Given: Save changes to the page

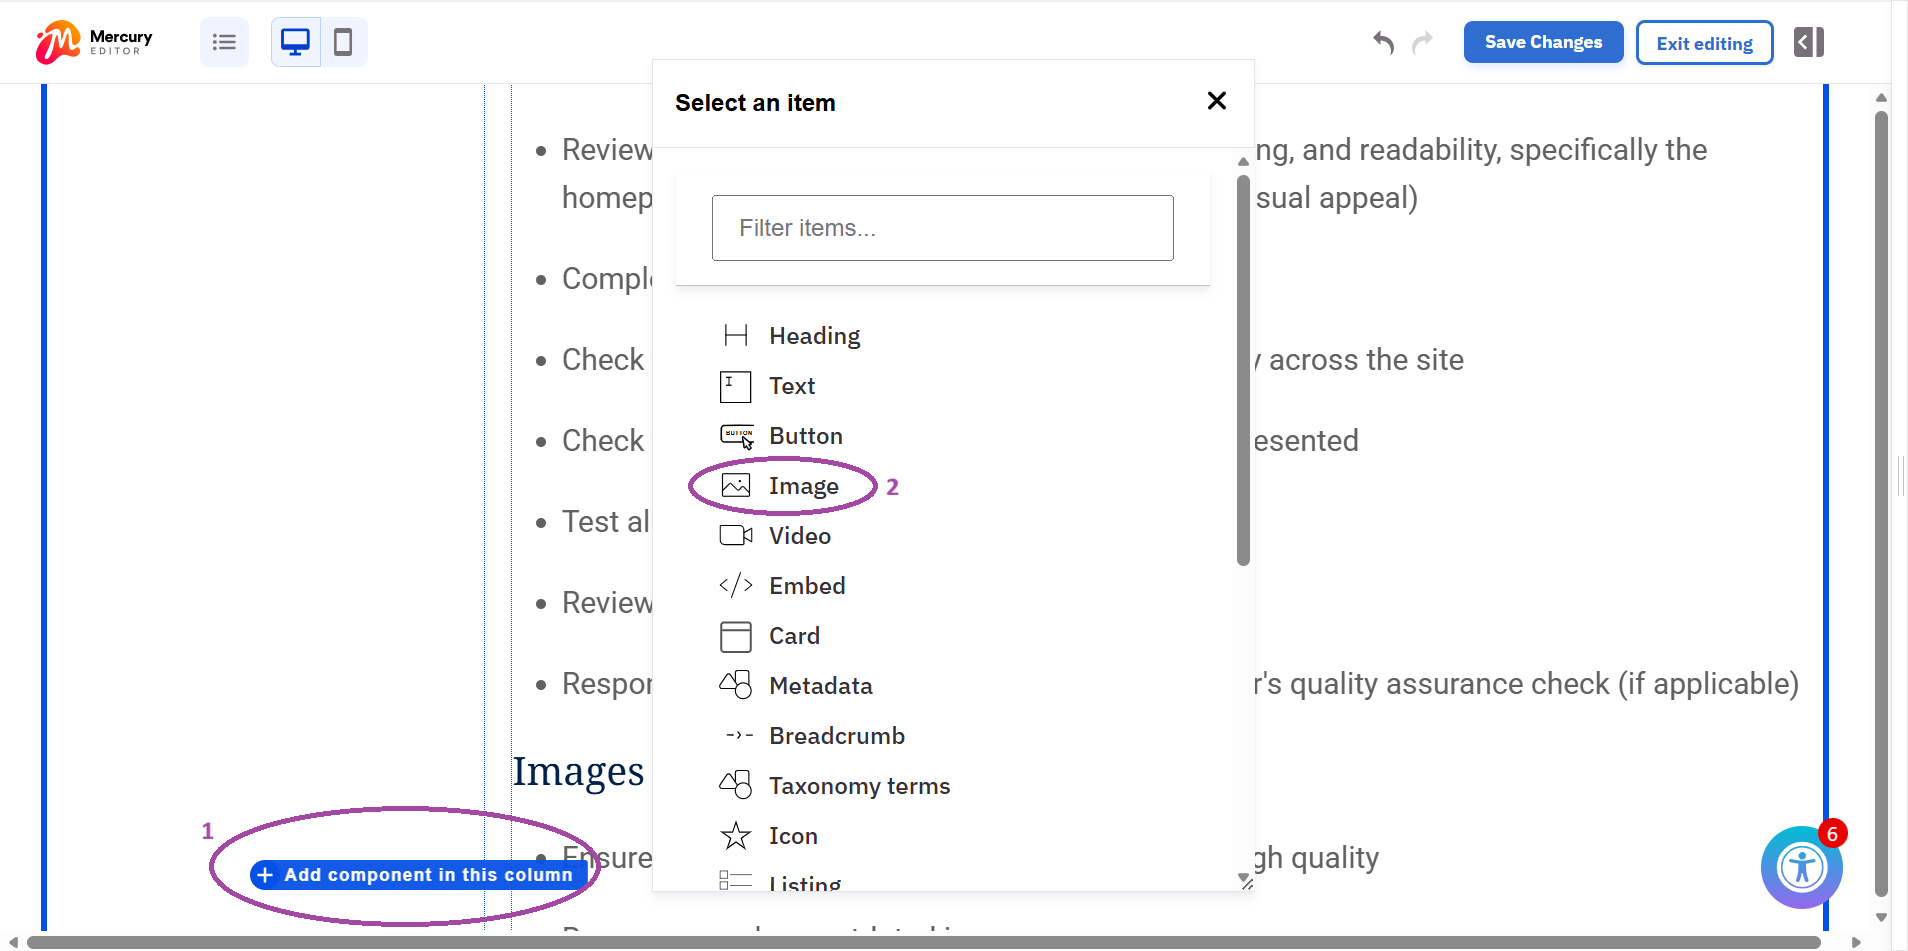Looking at the screenshot, I should (1541, 42).
